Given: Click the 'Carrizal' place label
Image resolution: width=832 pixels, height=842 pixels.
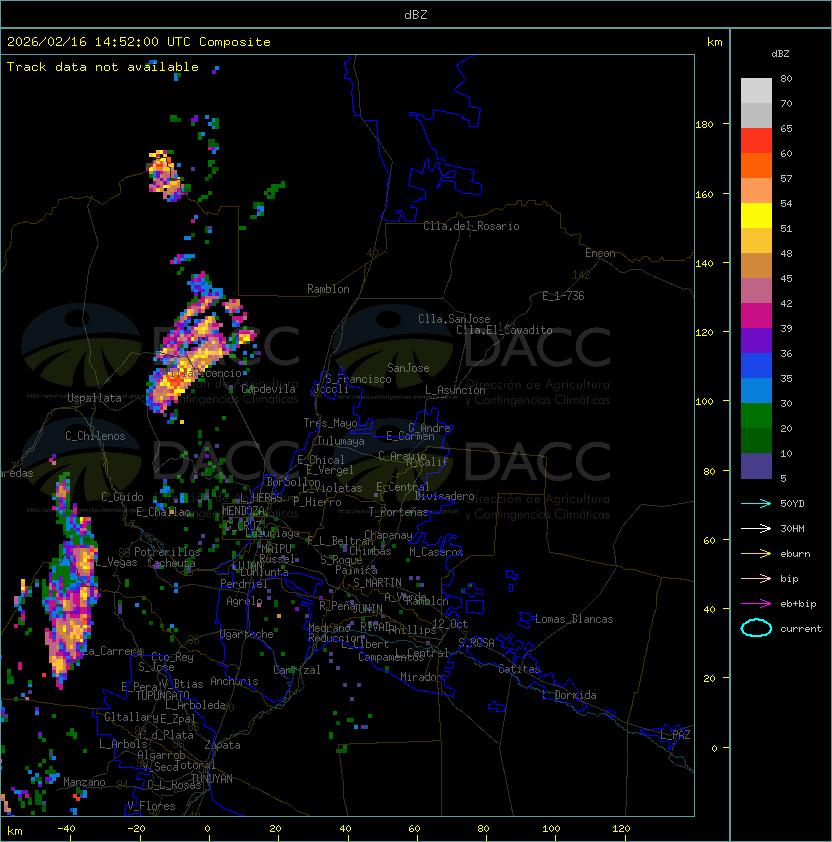Looking at the screenshot, I should [x=297, y=670].
